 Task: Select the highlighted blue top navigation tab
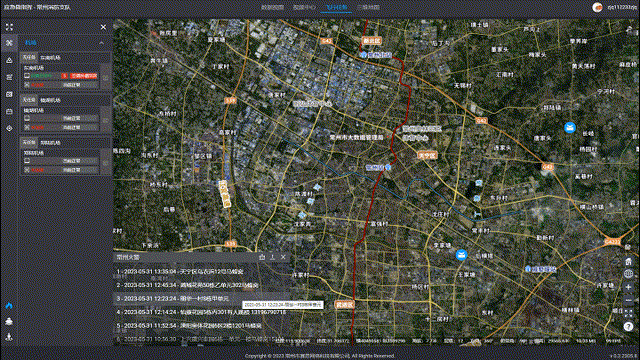336,7
